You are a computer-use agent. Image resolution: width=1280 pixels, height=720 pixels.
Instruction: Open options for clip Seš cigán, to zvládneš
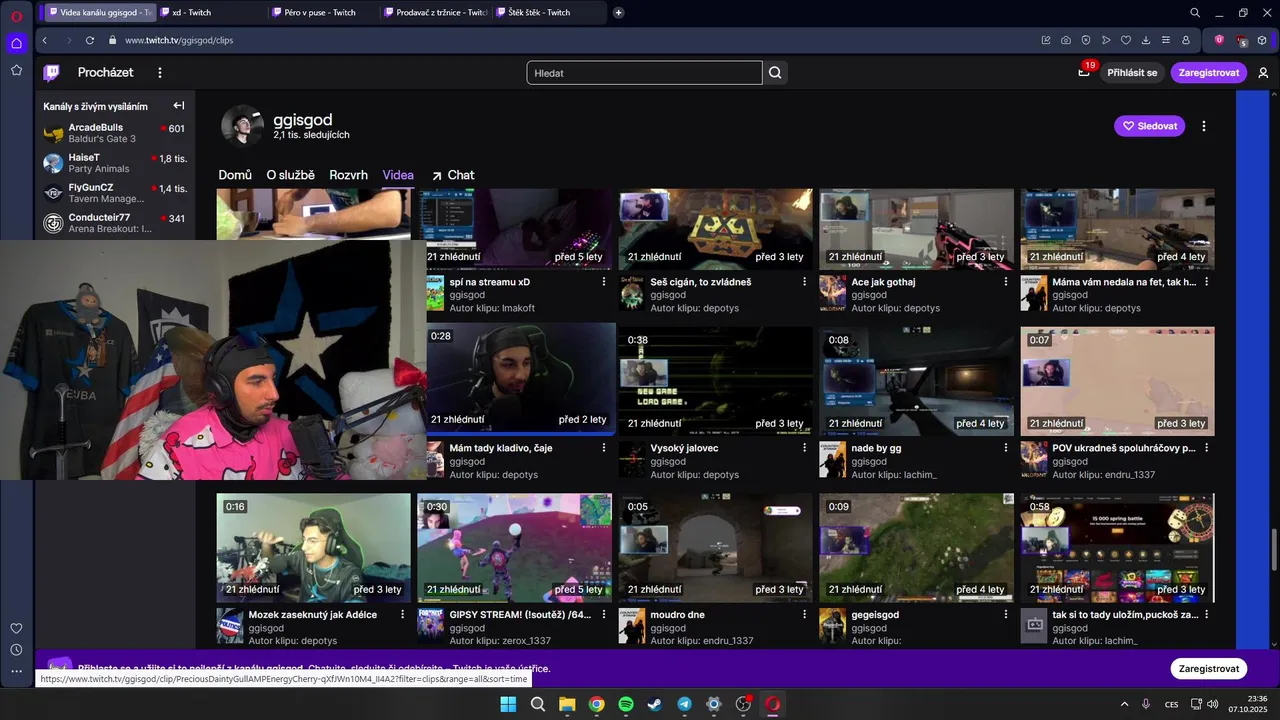click(805, 282)
